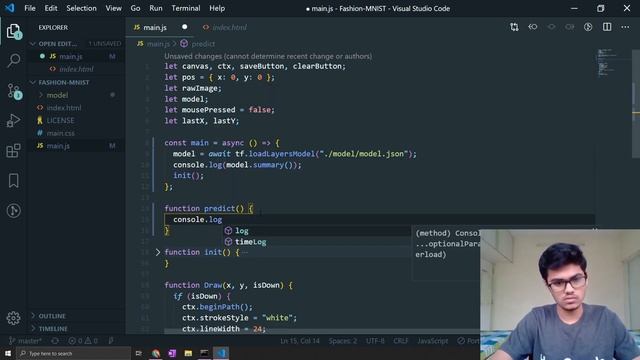
Task: Open the LICENSE file
Action: pyautogui.click(x=60, y=120)
